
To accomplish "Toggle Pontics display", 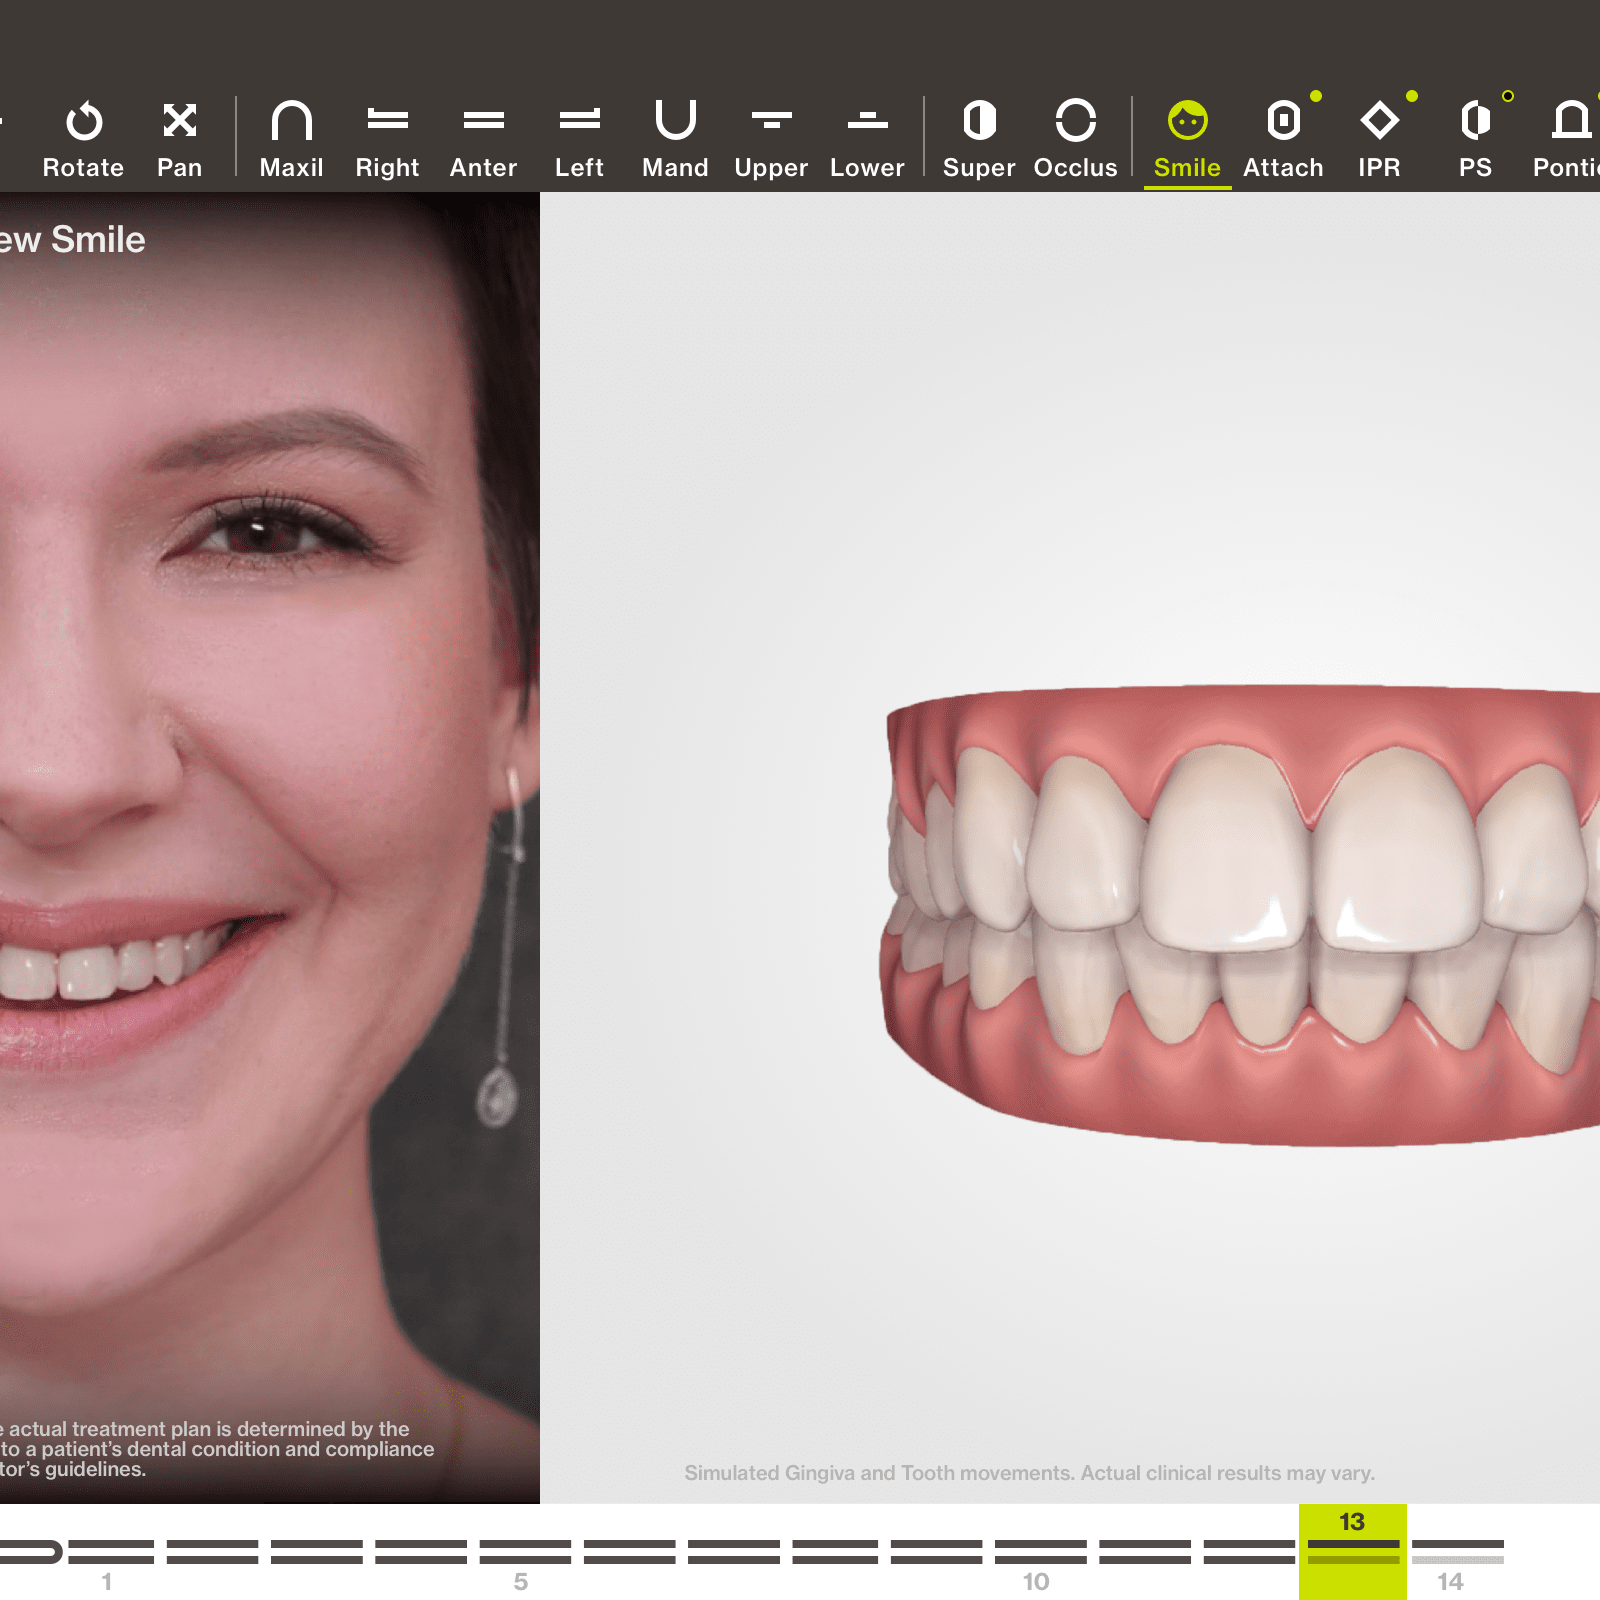I will pos(1568,140).
